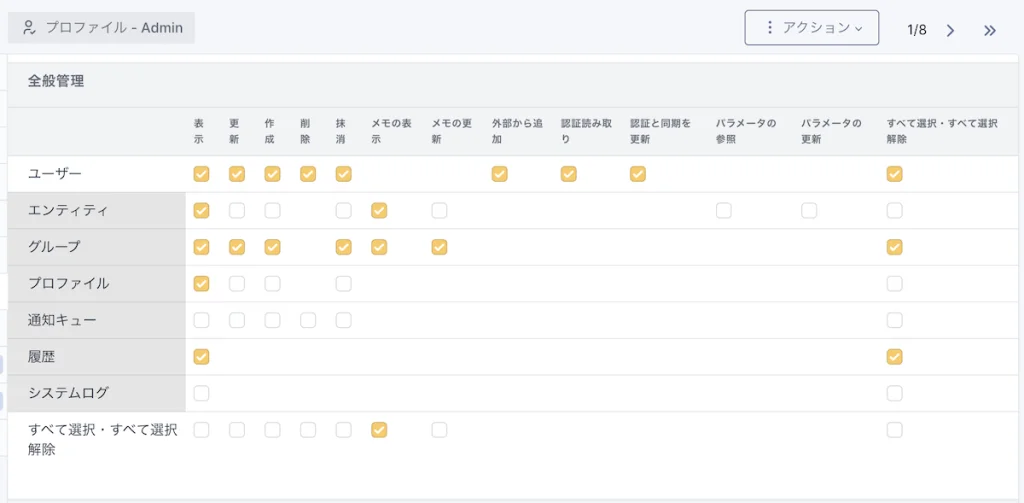Image resolution: width=1024 pixels, height=503 pixels.
Task: Select all rows in 作成 column
Action: tap(272, 430)
